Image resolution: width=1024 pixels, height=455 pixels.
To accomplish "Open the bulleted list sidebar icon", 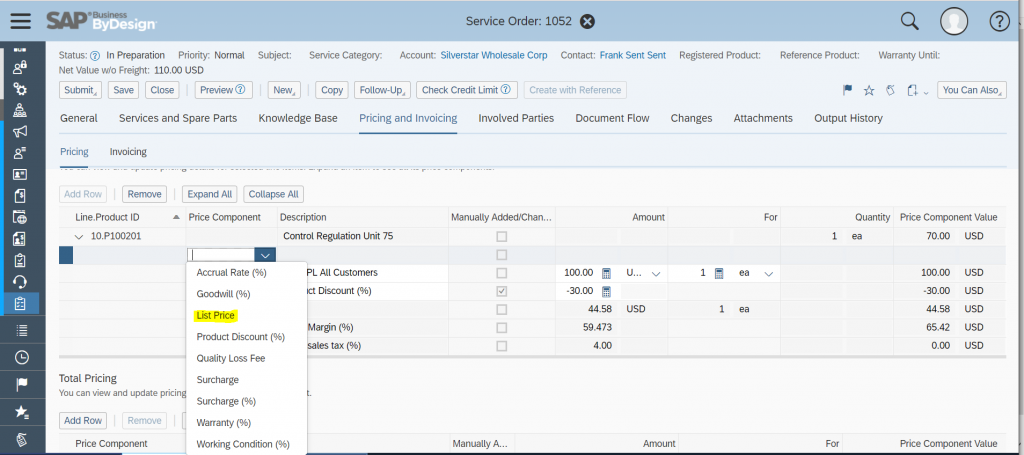I will tap(22, 330).
